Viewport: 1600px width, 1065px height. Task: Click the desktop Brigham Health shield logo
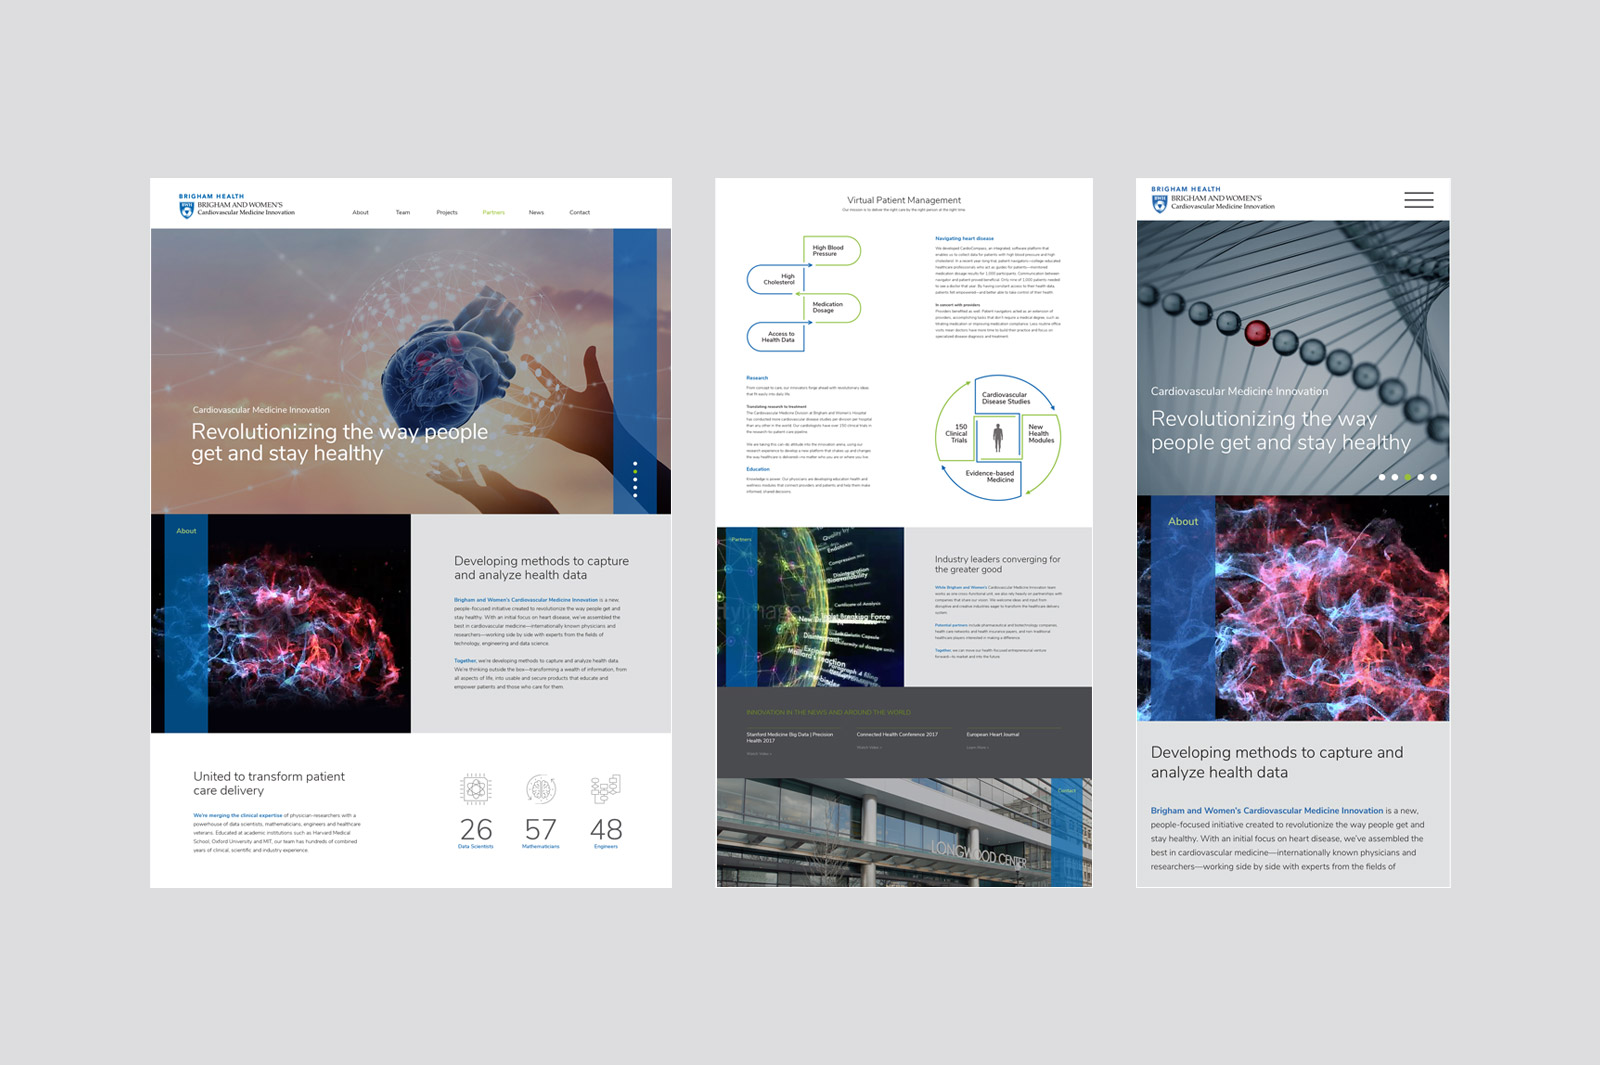tap(186, 210)
